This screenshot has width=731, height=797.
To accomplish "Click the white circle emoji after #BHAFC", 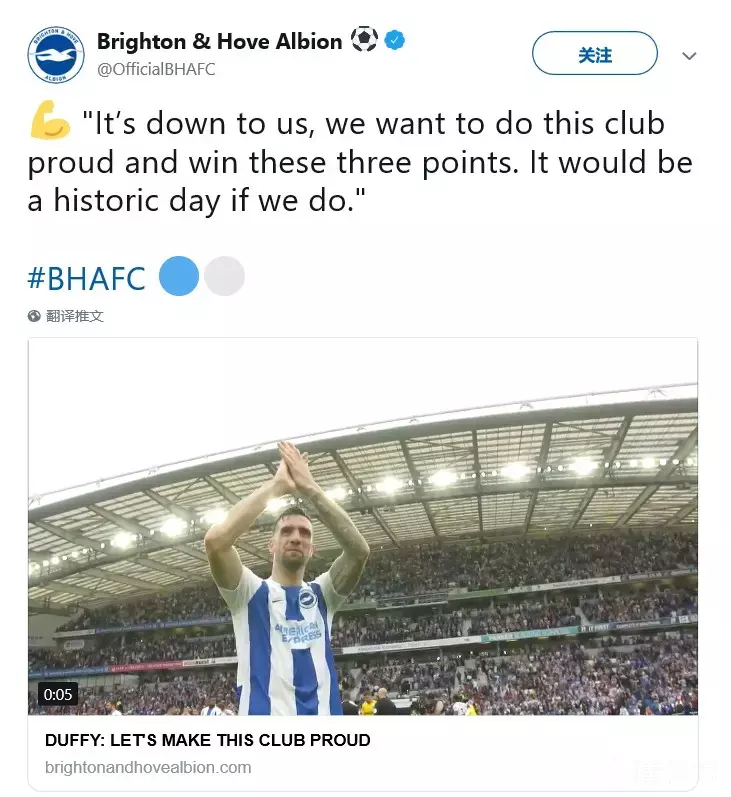I will [x=224, y=276].
